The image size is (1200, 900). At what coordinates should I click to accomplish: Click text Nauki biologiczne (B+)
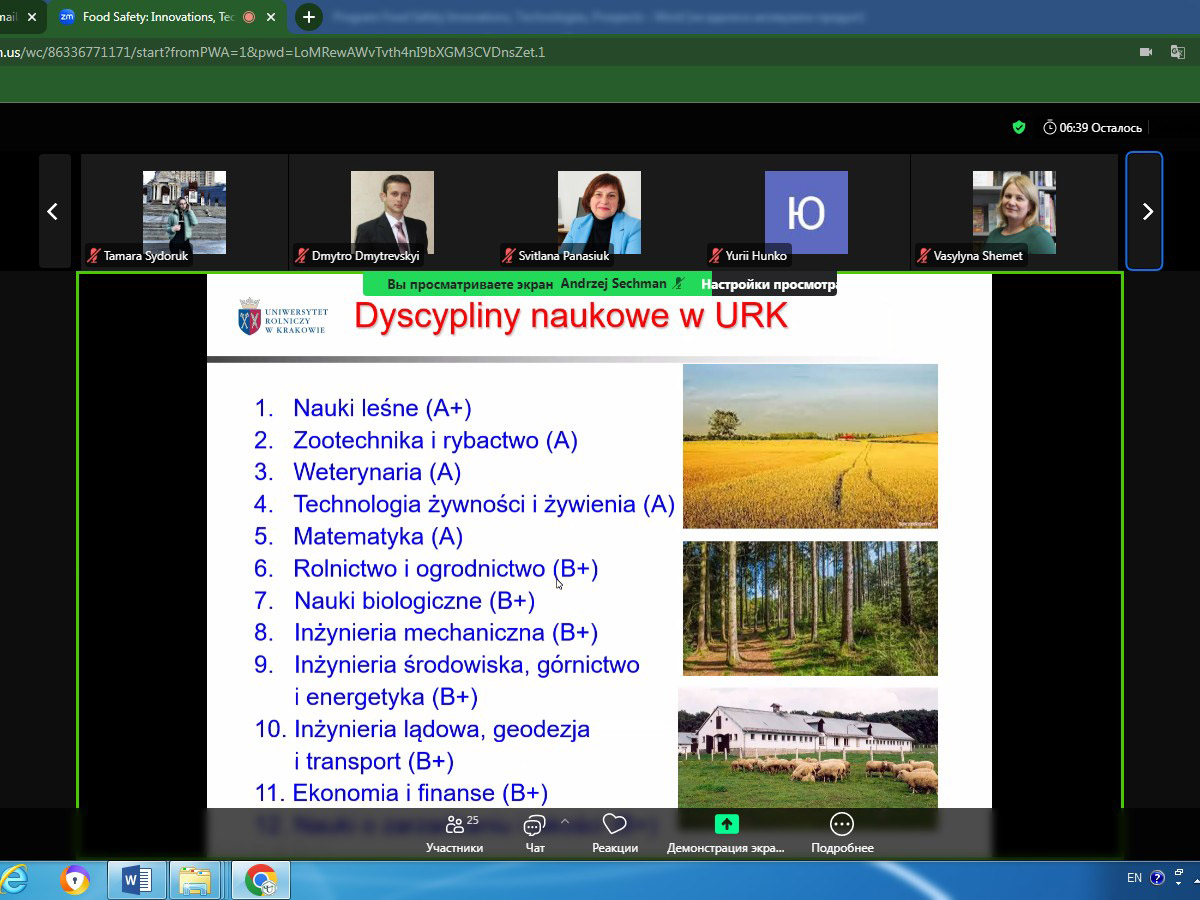[x=414, y=601]
